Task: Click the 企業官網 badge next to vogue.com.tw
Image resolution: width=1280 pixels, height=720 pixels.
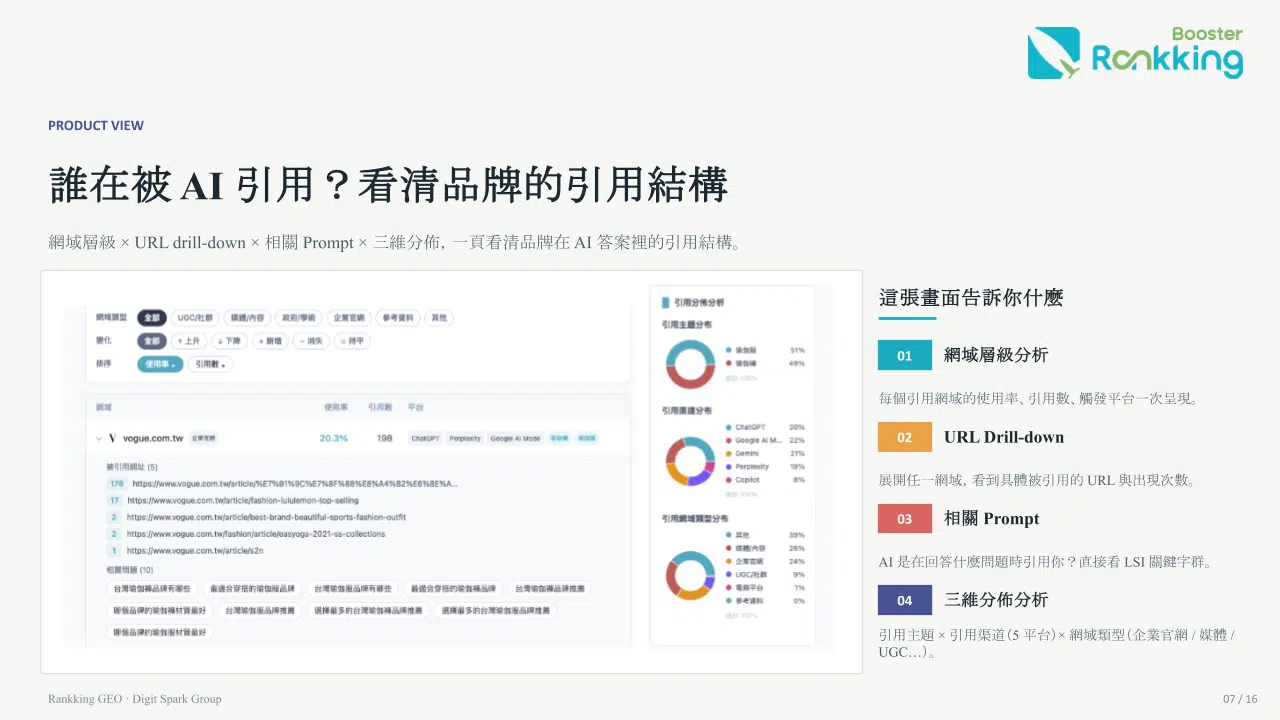Action: coord(203,438)
